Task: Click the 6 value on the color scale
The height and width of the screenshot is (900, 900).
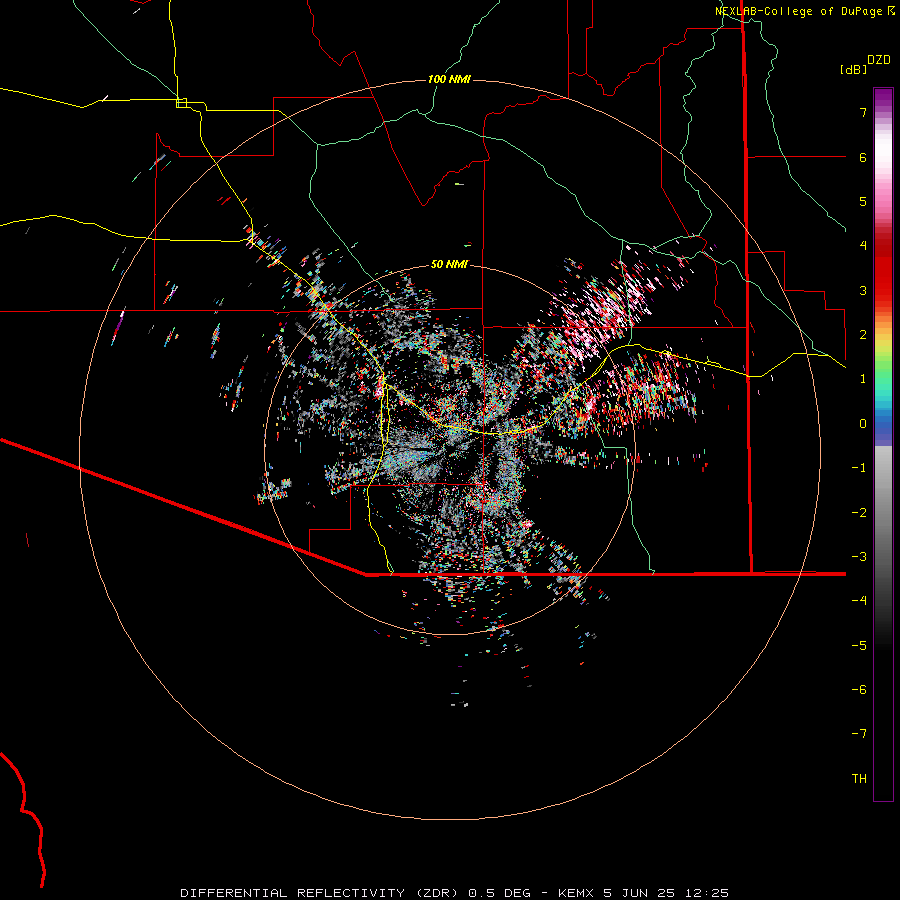Action: tap(863, 157)
